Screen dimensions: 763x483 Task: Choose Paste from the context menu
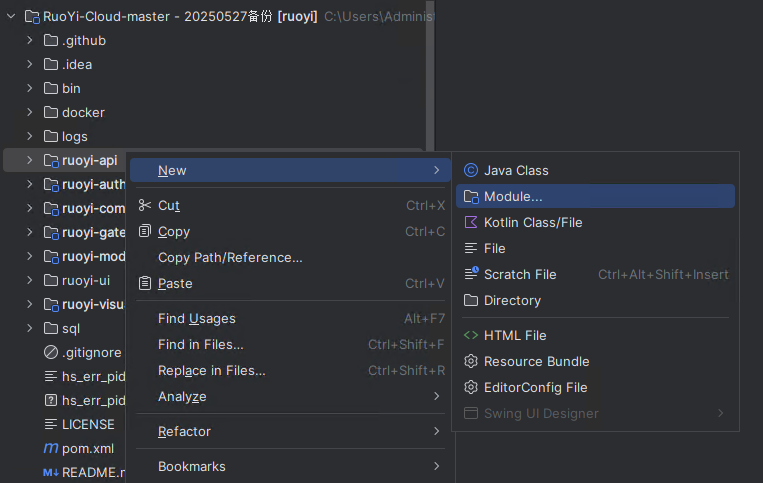coord(290,283)
